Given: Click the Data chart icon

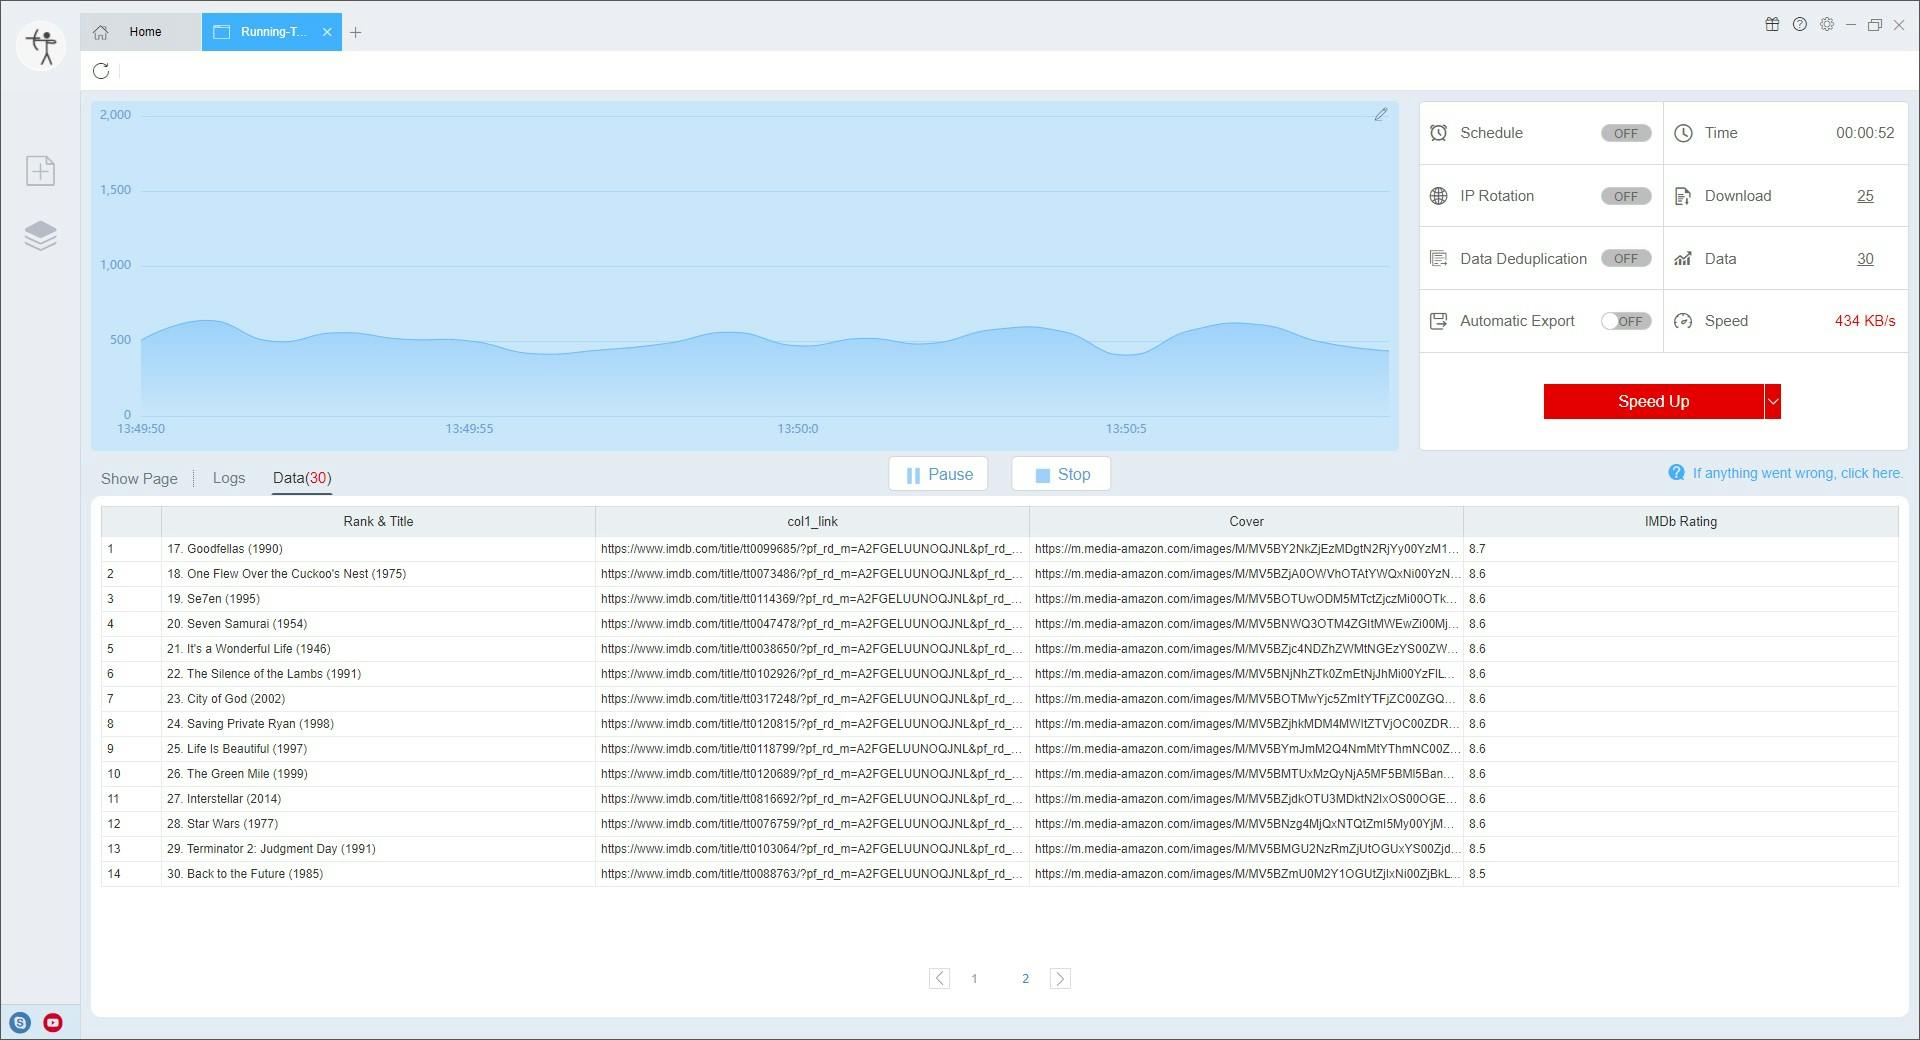Looking at the screenshot, I should click(1684, 259).
